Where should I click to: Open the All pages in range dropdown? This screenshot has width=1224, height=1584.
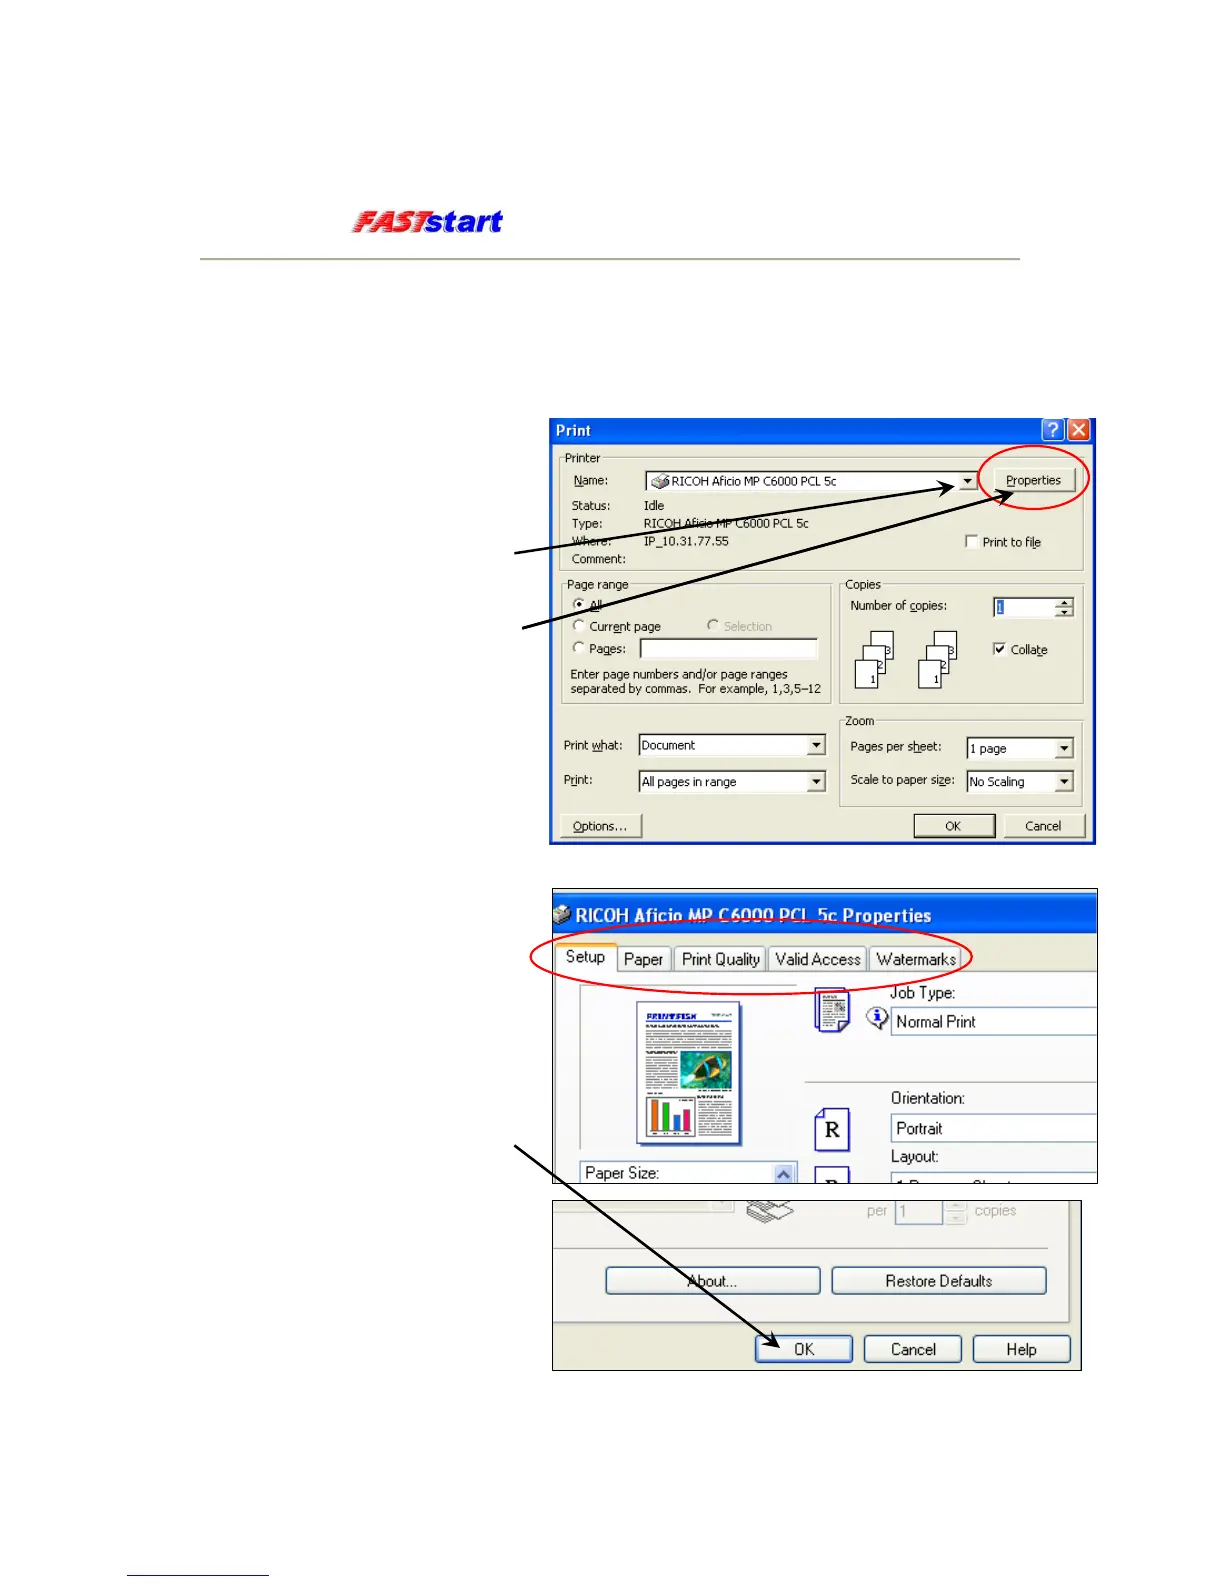pos(816,782)
